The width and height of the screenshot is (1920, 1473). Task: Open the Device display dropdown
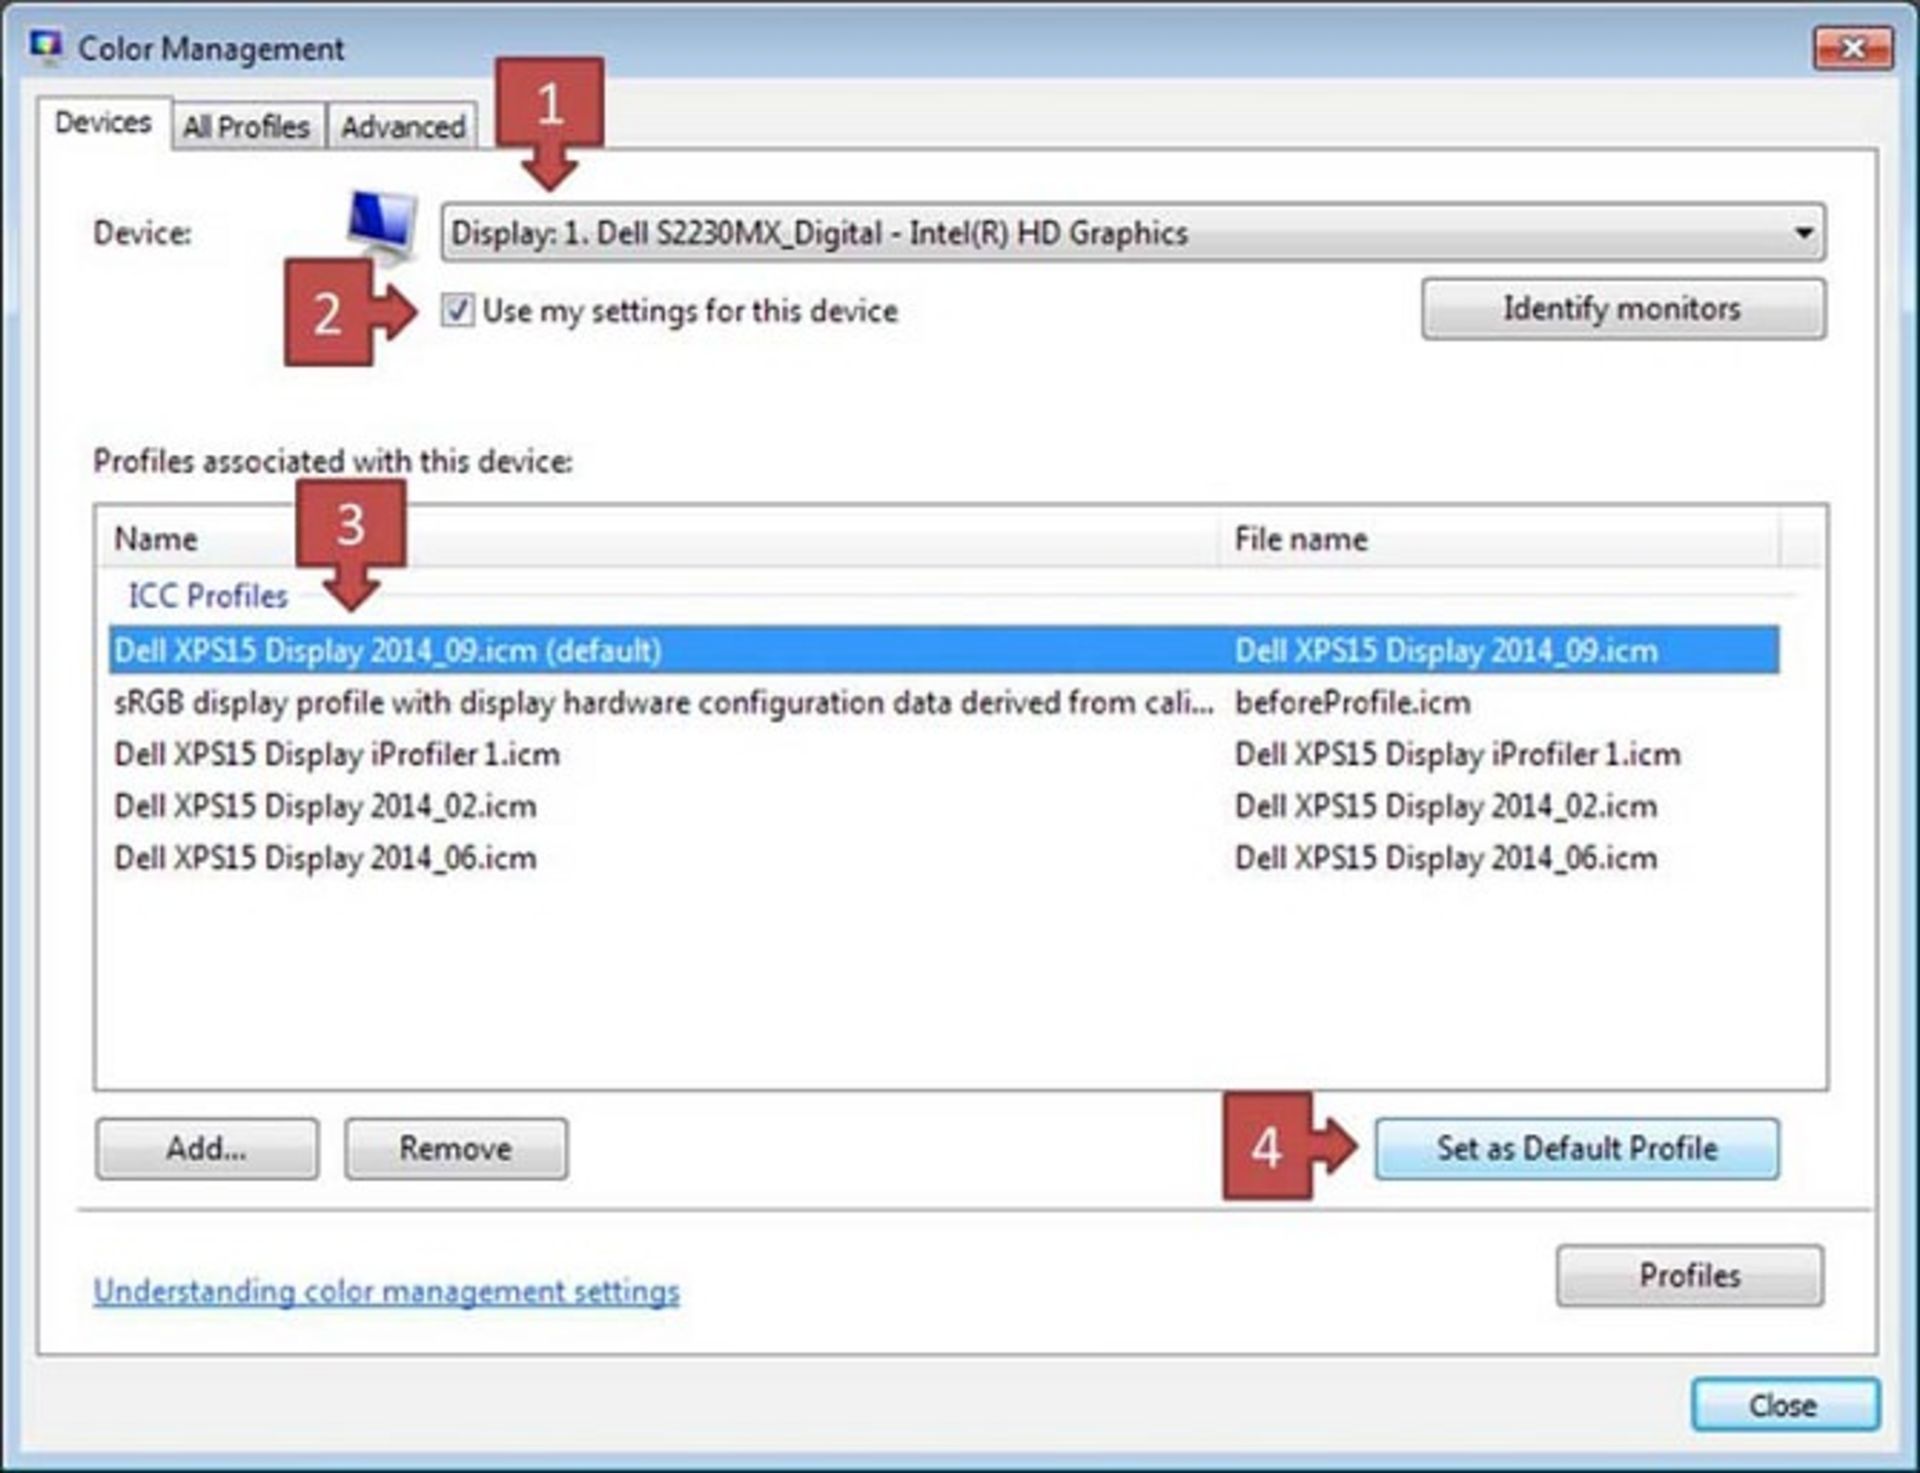pos(1133,233)
